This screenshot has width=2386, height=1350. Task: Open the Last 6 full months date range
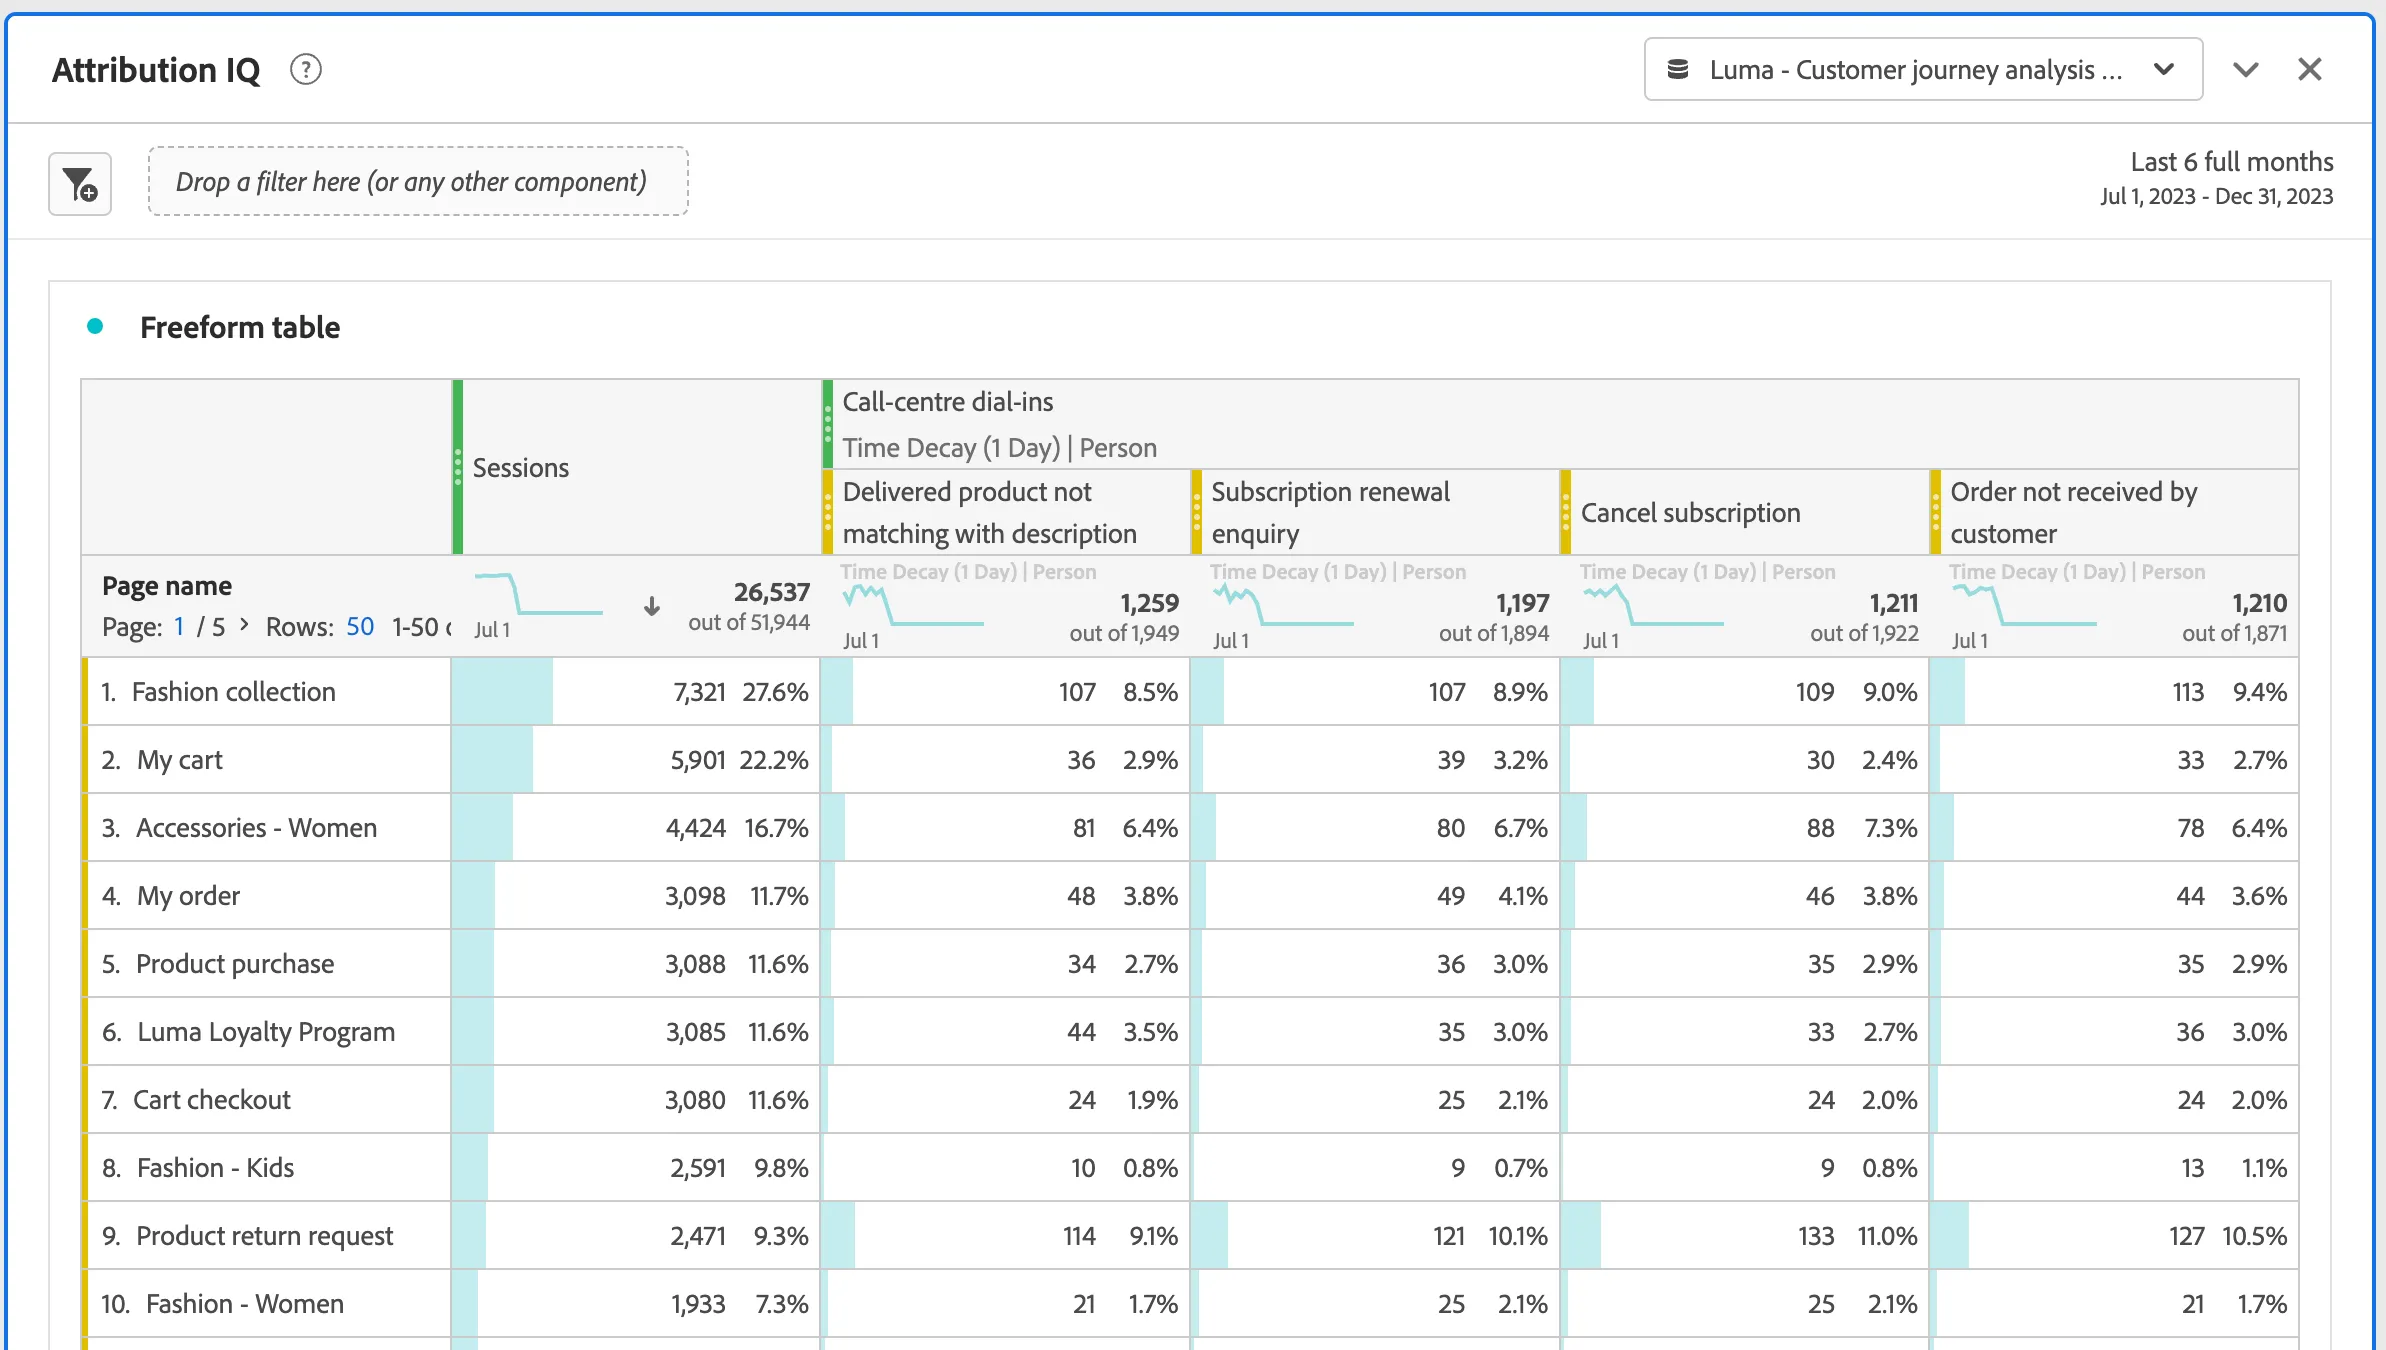click(x=2216, y=178)
